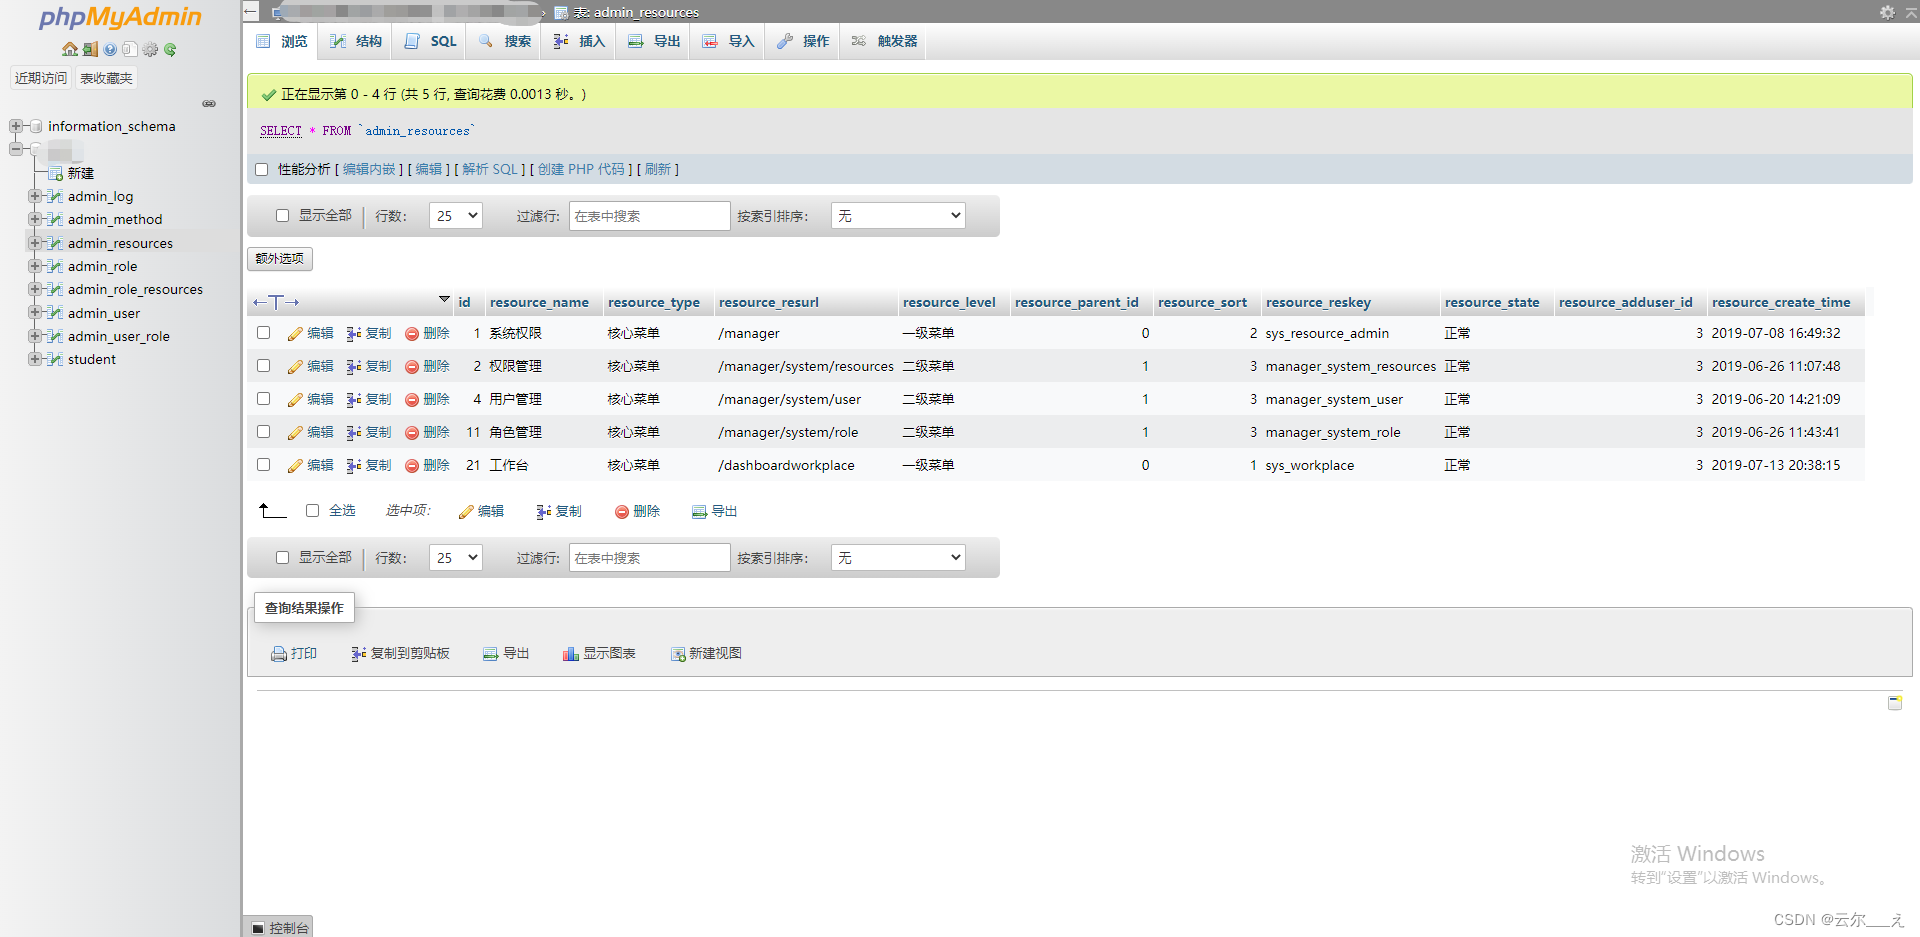Click full texts toggle arrows ←T→
Viewport: 1920px width, 937px height.
[x=276, y=302]
